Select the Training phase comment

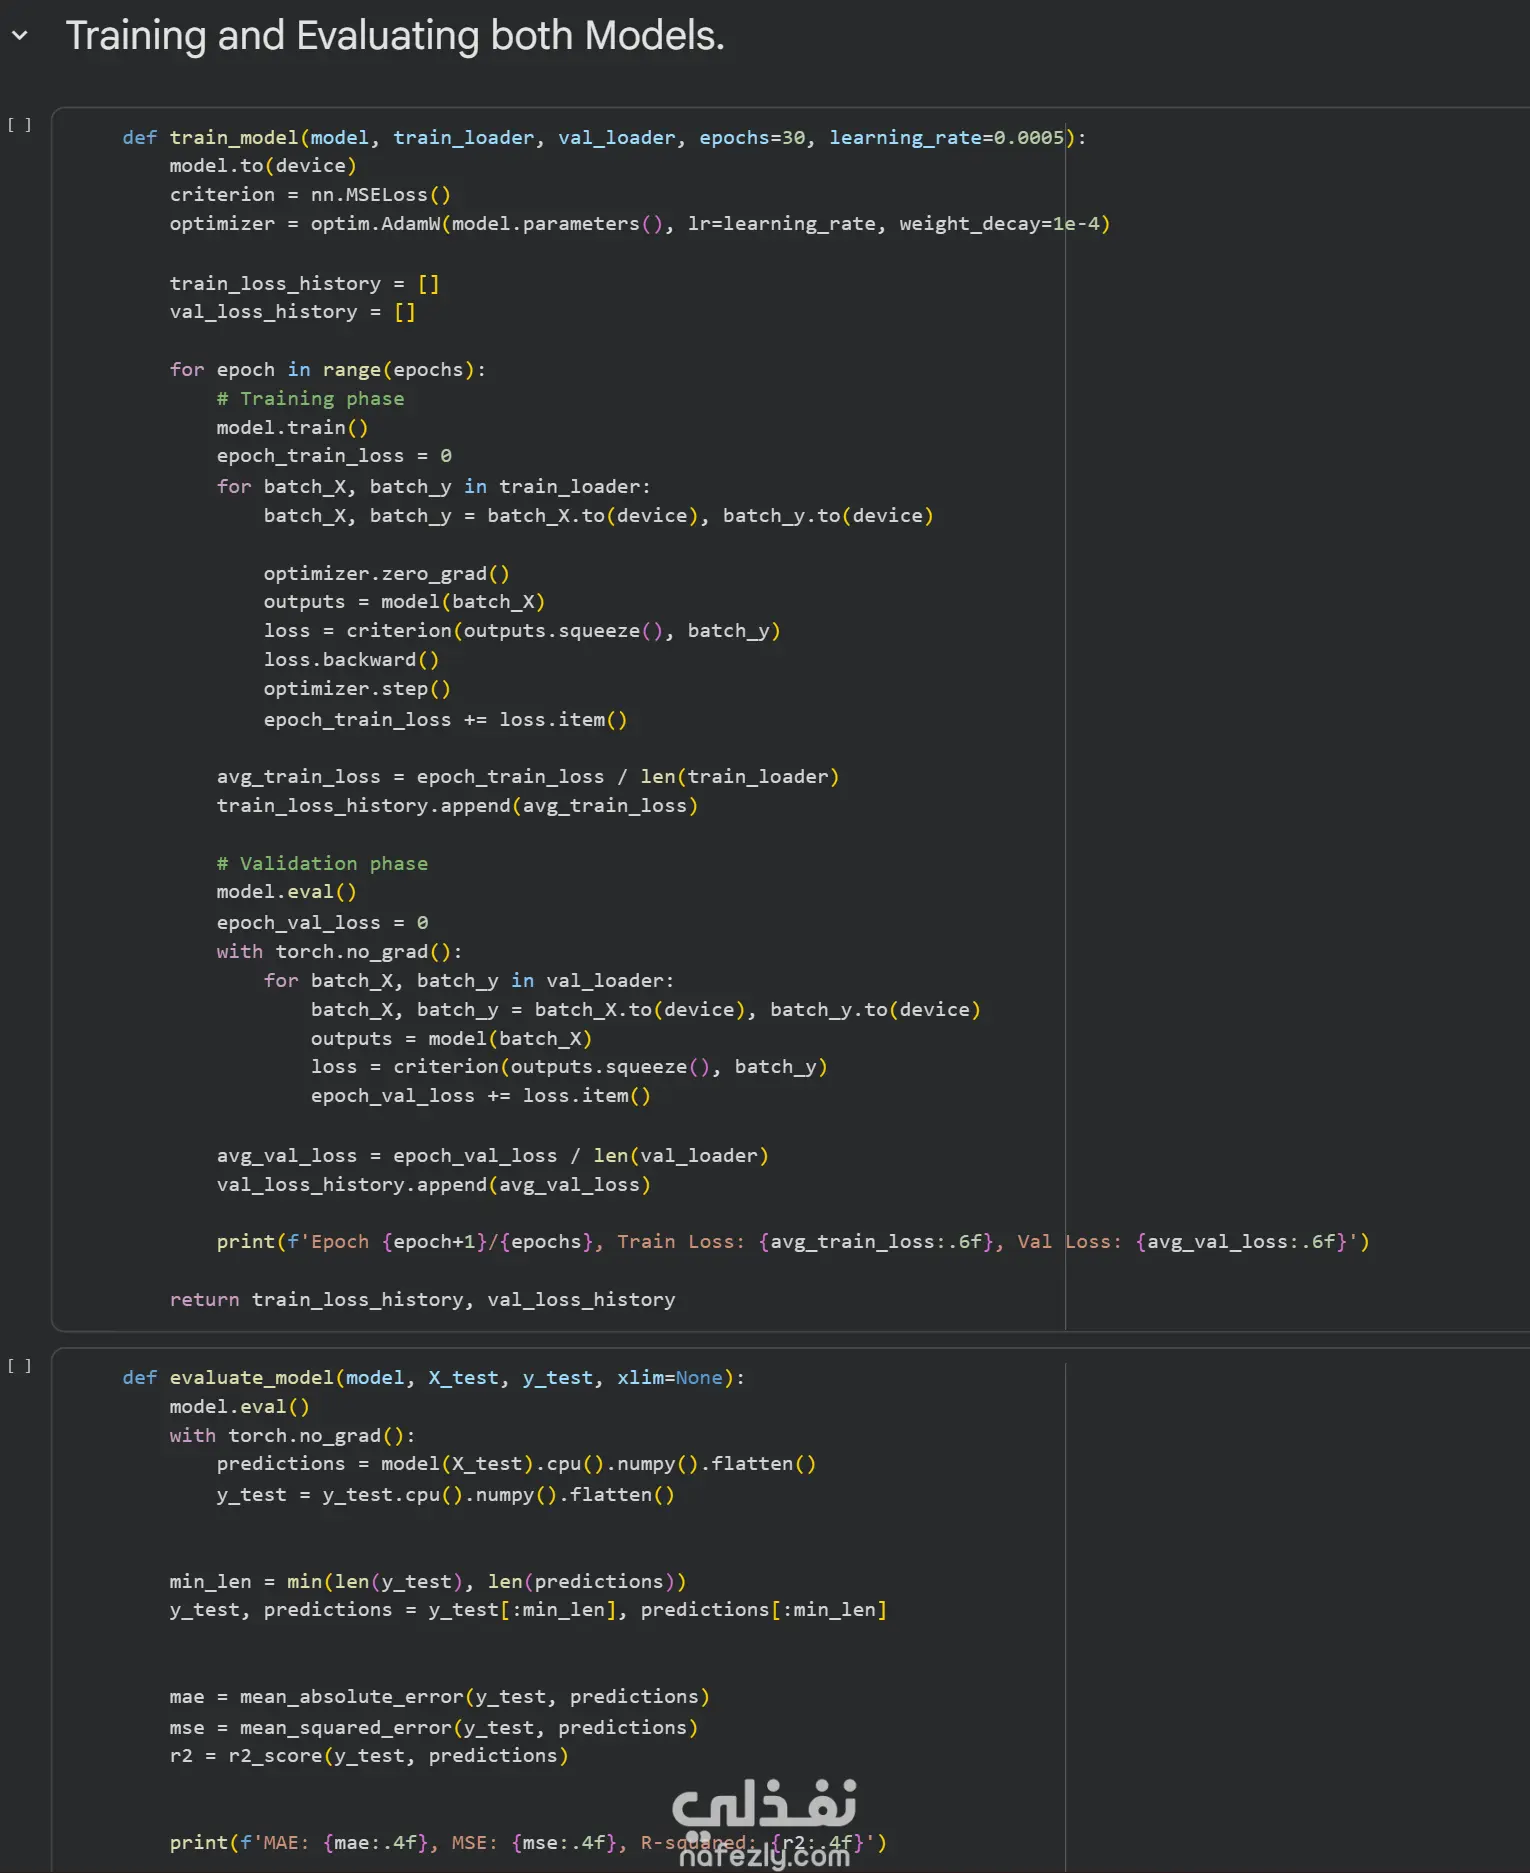point(311,399)
